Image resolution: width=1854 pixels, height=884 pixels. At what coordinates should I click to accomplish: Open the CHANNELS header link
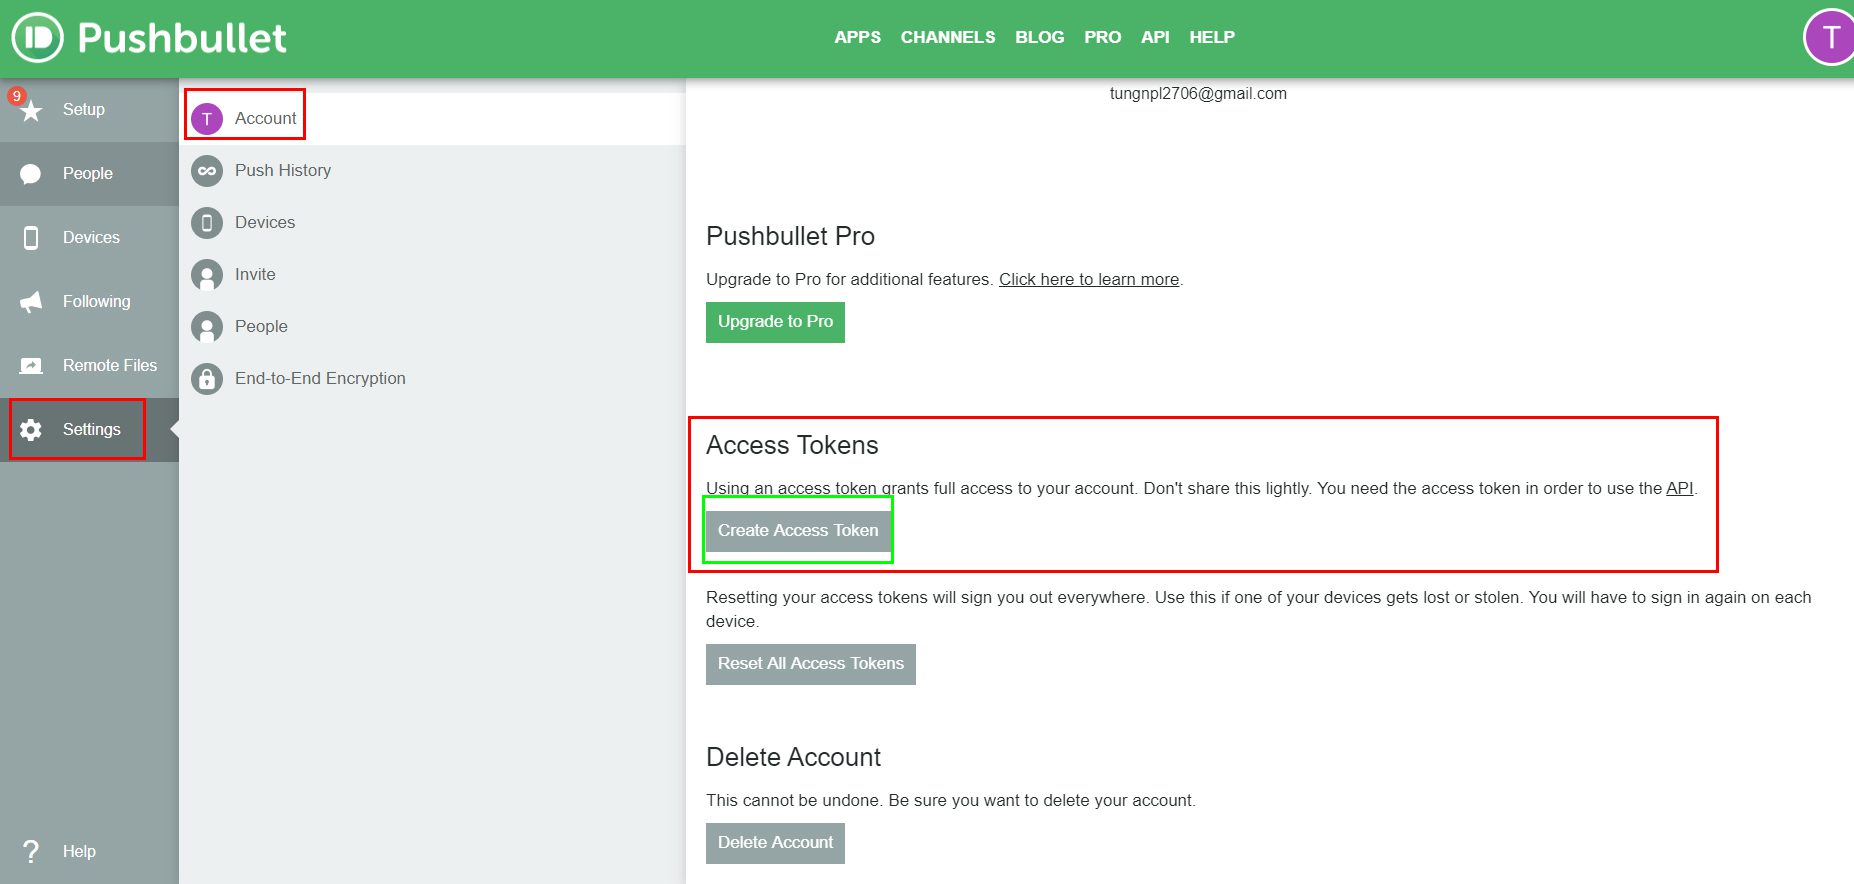948,37
